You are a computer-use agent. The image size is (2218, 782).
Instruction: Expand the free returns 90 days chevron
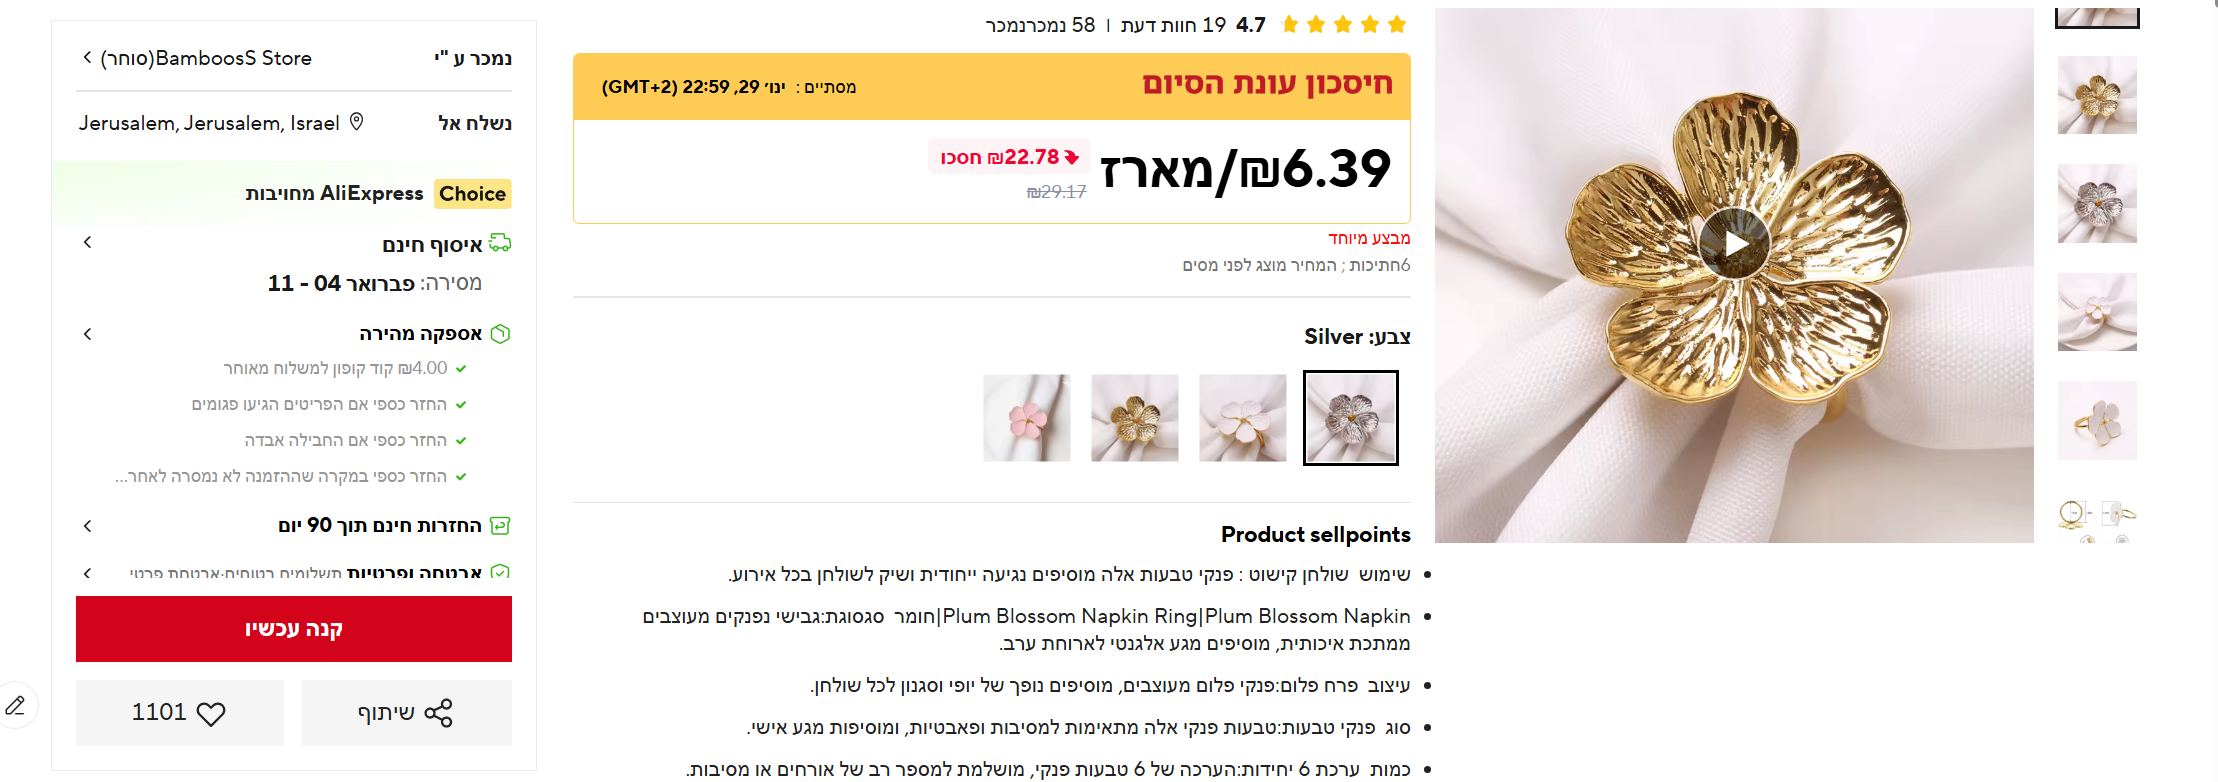pyautogui.click(x=88, y=526)
